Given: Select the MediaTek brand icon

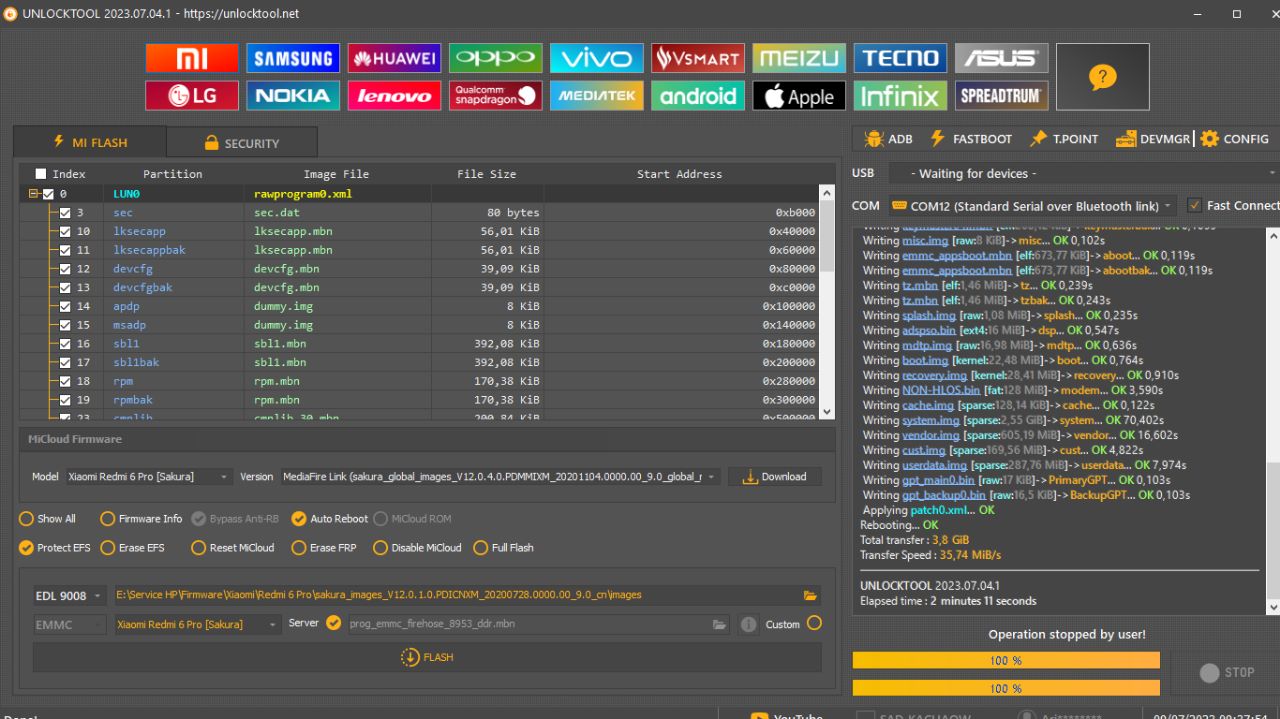Looking at the screenshot, I should point(596,96).
